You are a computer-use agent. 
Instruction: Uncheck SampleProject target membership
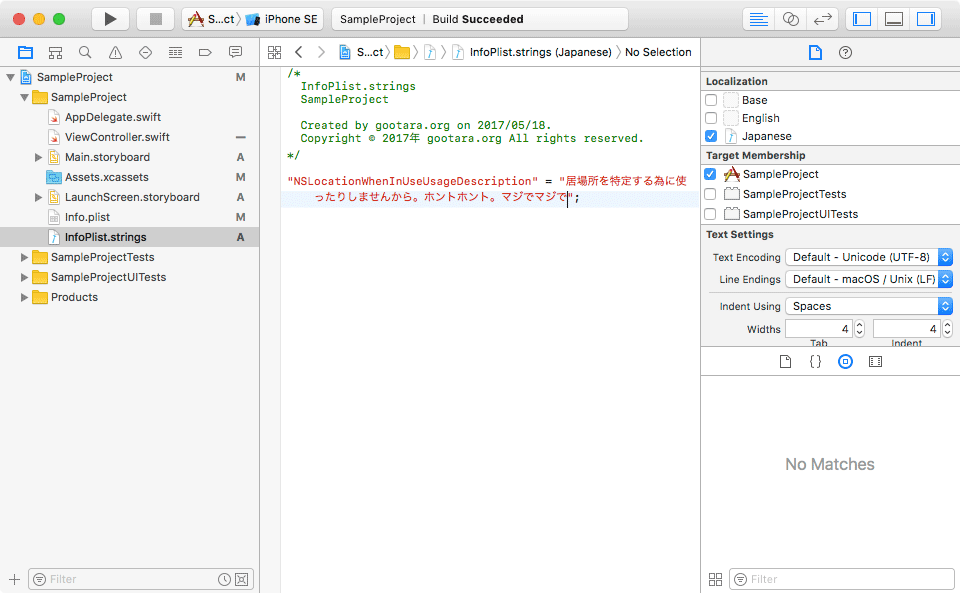[x=710, y=174]
